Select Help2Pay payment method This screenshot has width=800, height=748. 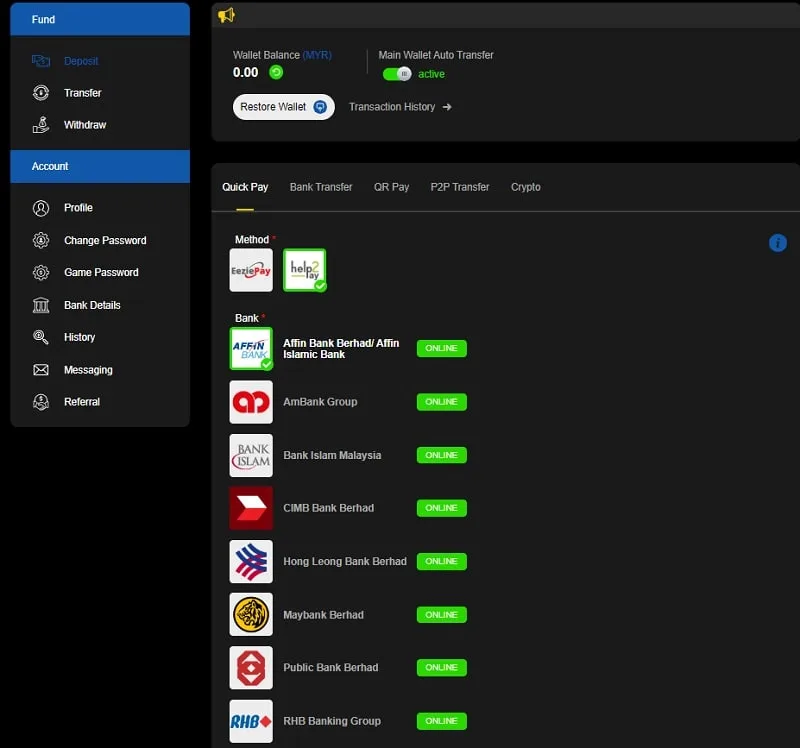click(305, 270)
